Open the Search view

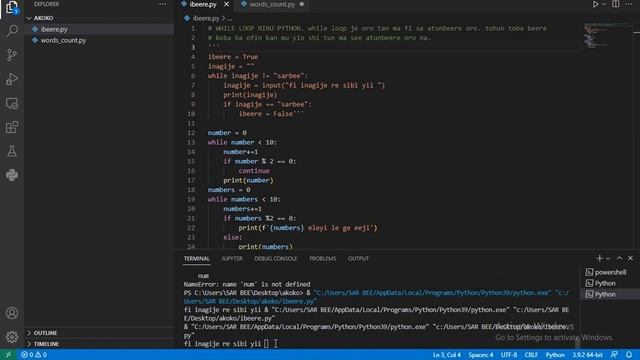coord(12,31)
